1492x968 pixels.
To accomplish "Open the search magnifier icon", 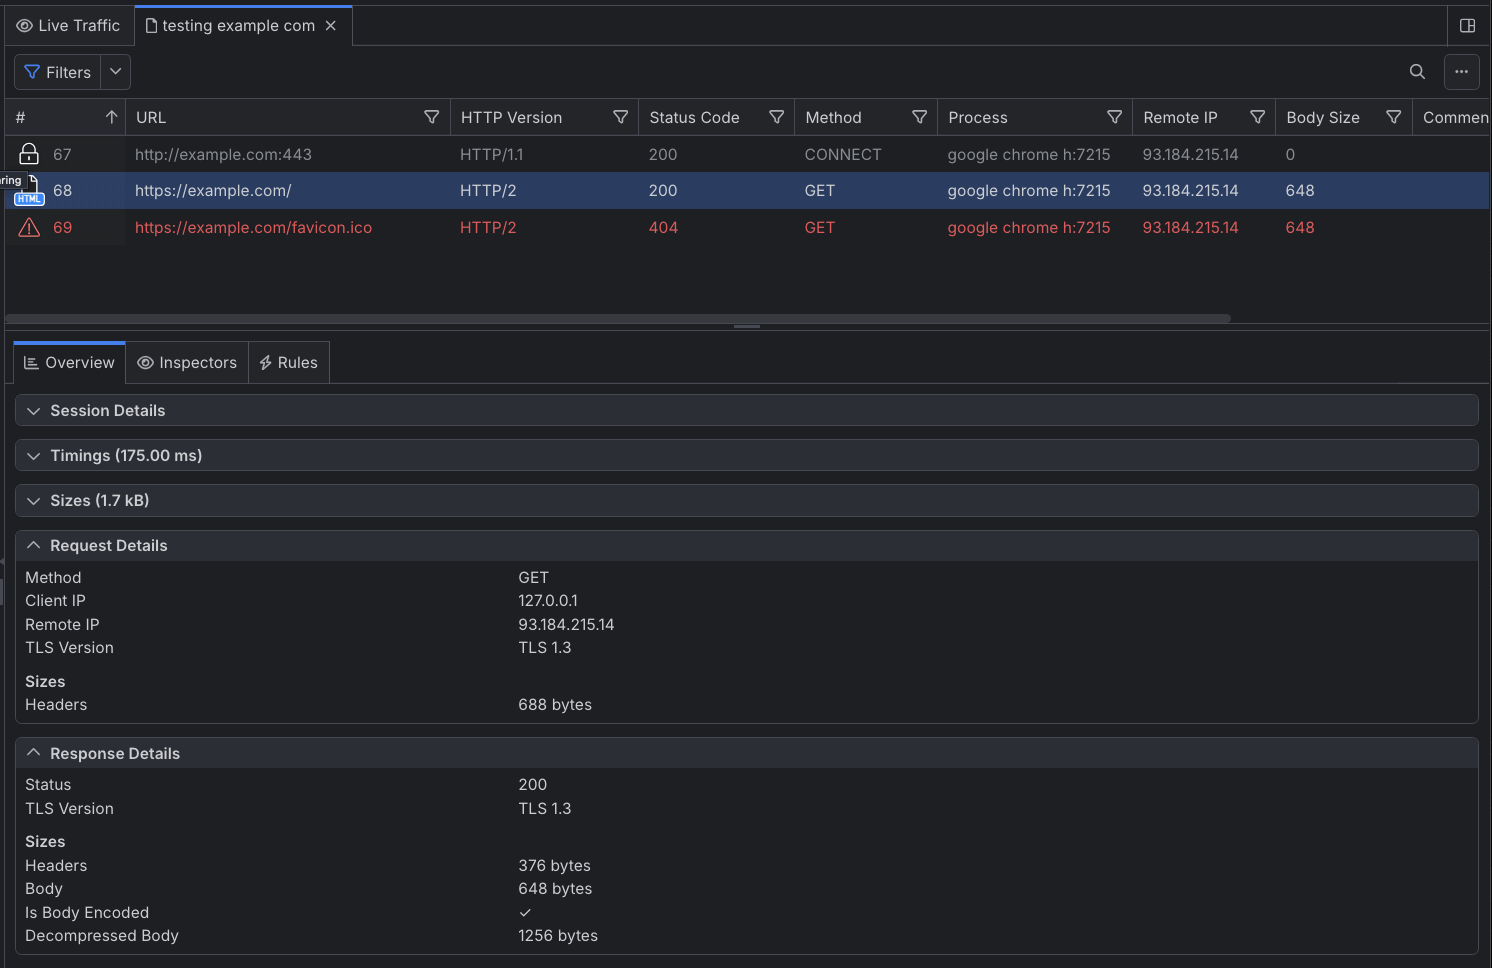I will (x=1417, y=72).
